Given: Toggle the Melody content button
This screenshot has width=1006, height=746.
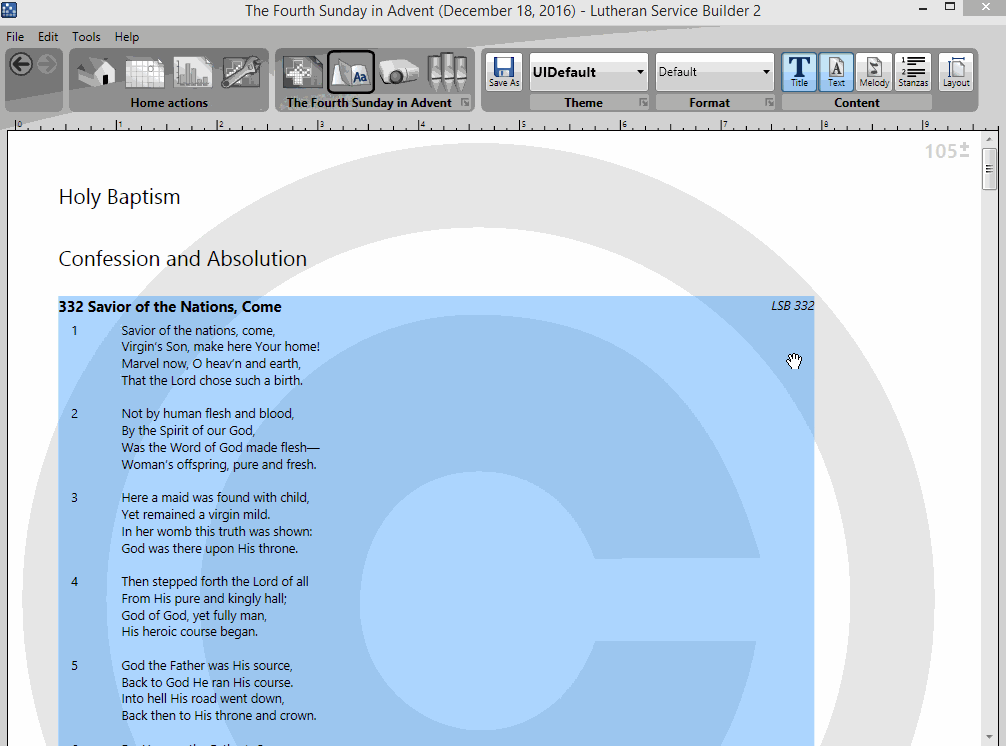Looking at the screenshot, I should click(x=874, y=71).
